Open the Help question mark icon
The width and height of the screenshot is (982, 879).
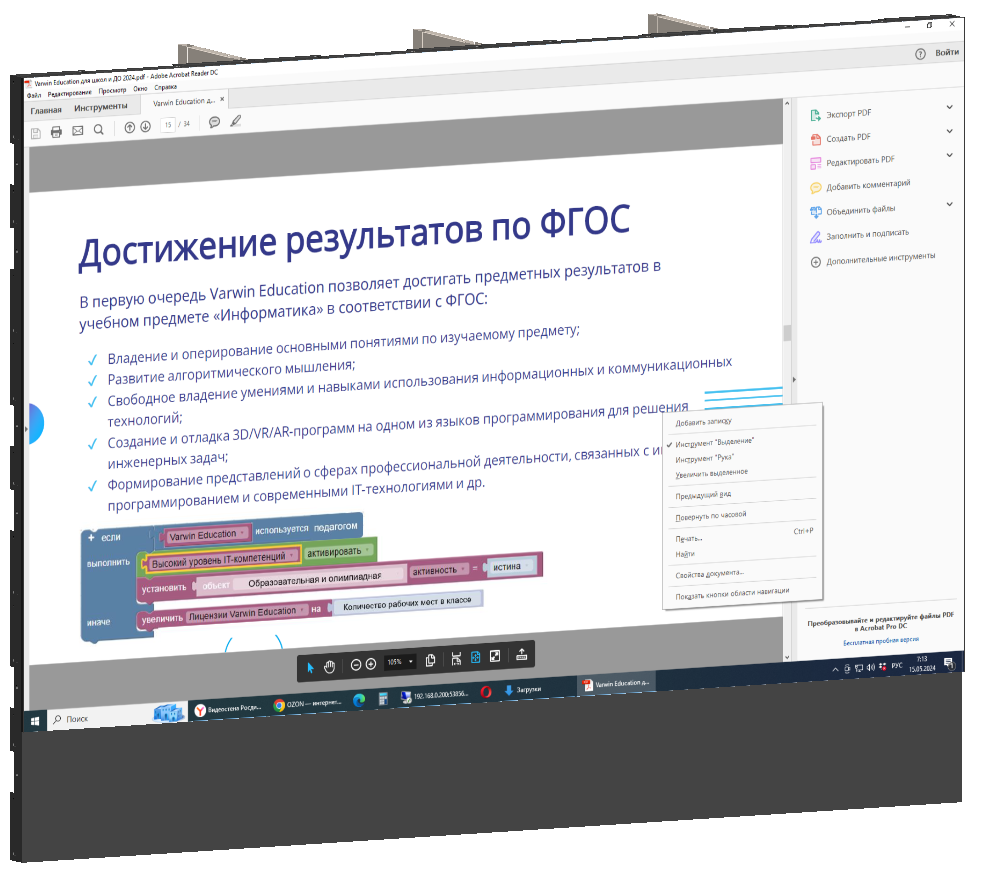[x=920, y=54]
